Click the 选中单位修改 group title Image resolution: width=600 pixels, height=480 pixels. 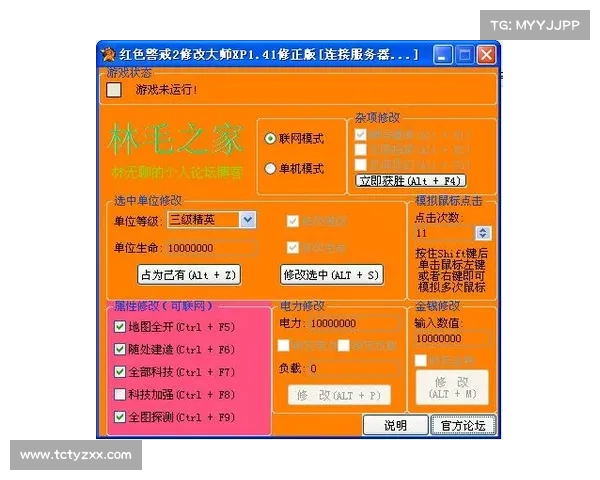coord(148,201)
